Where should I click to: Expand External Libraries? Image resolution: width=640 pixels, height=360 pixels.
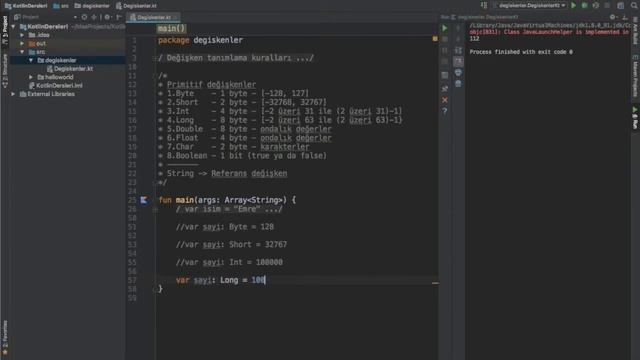click(x=13, y=94)
